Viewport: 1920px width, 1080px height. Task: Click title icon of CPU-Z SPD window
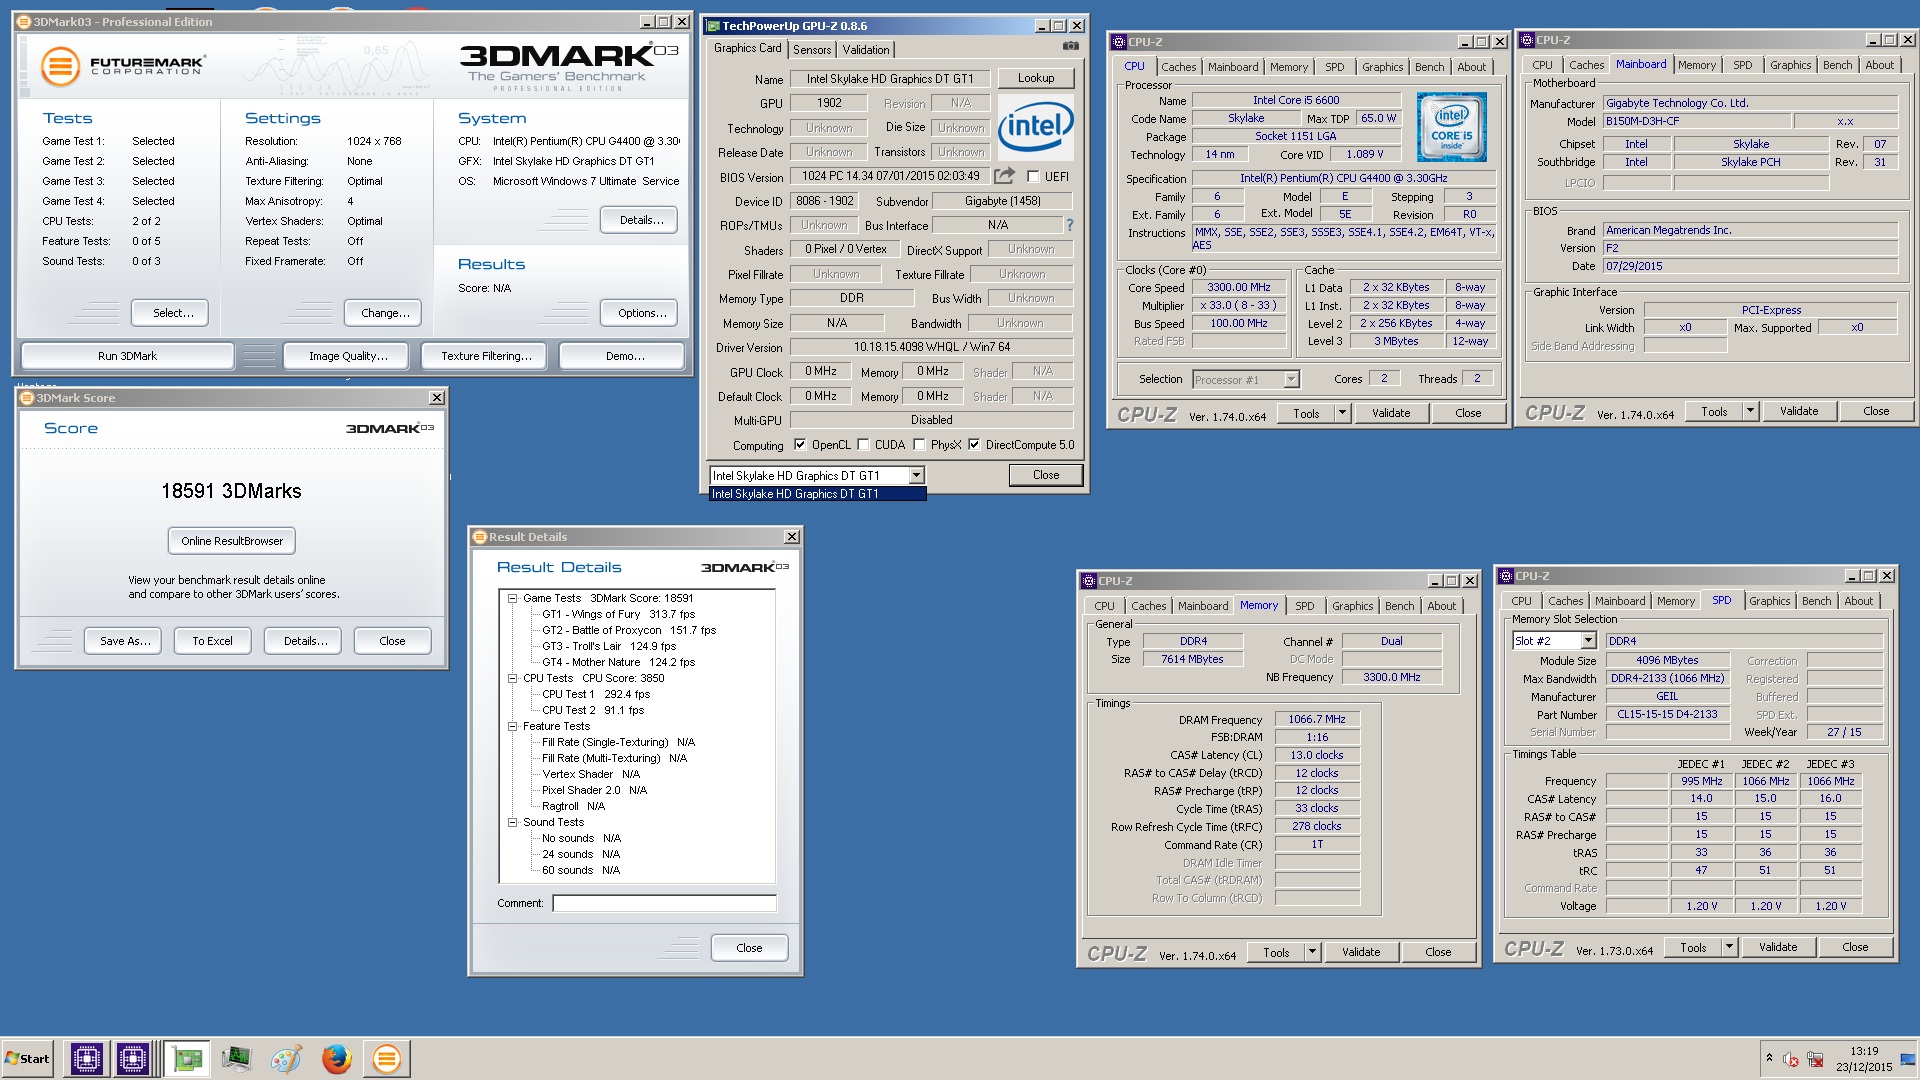[x=1506, y=576]
